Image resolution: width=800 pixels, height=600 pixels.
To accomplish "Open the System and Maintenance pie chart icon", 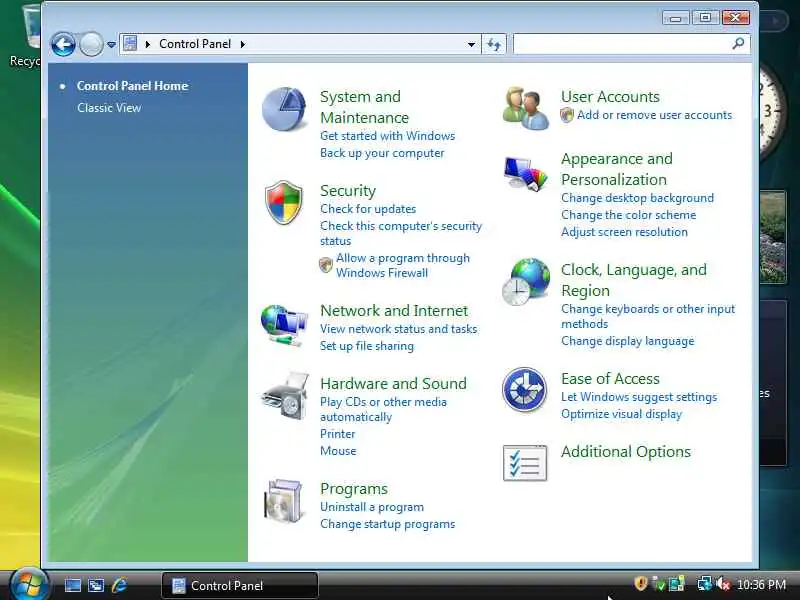I will [x=284, y=109].
